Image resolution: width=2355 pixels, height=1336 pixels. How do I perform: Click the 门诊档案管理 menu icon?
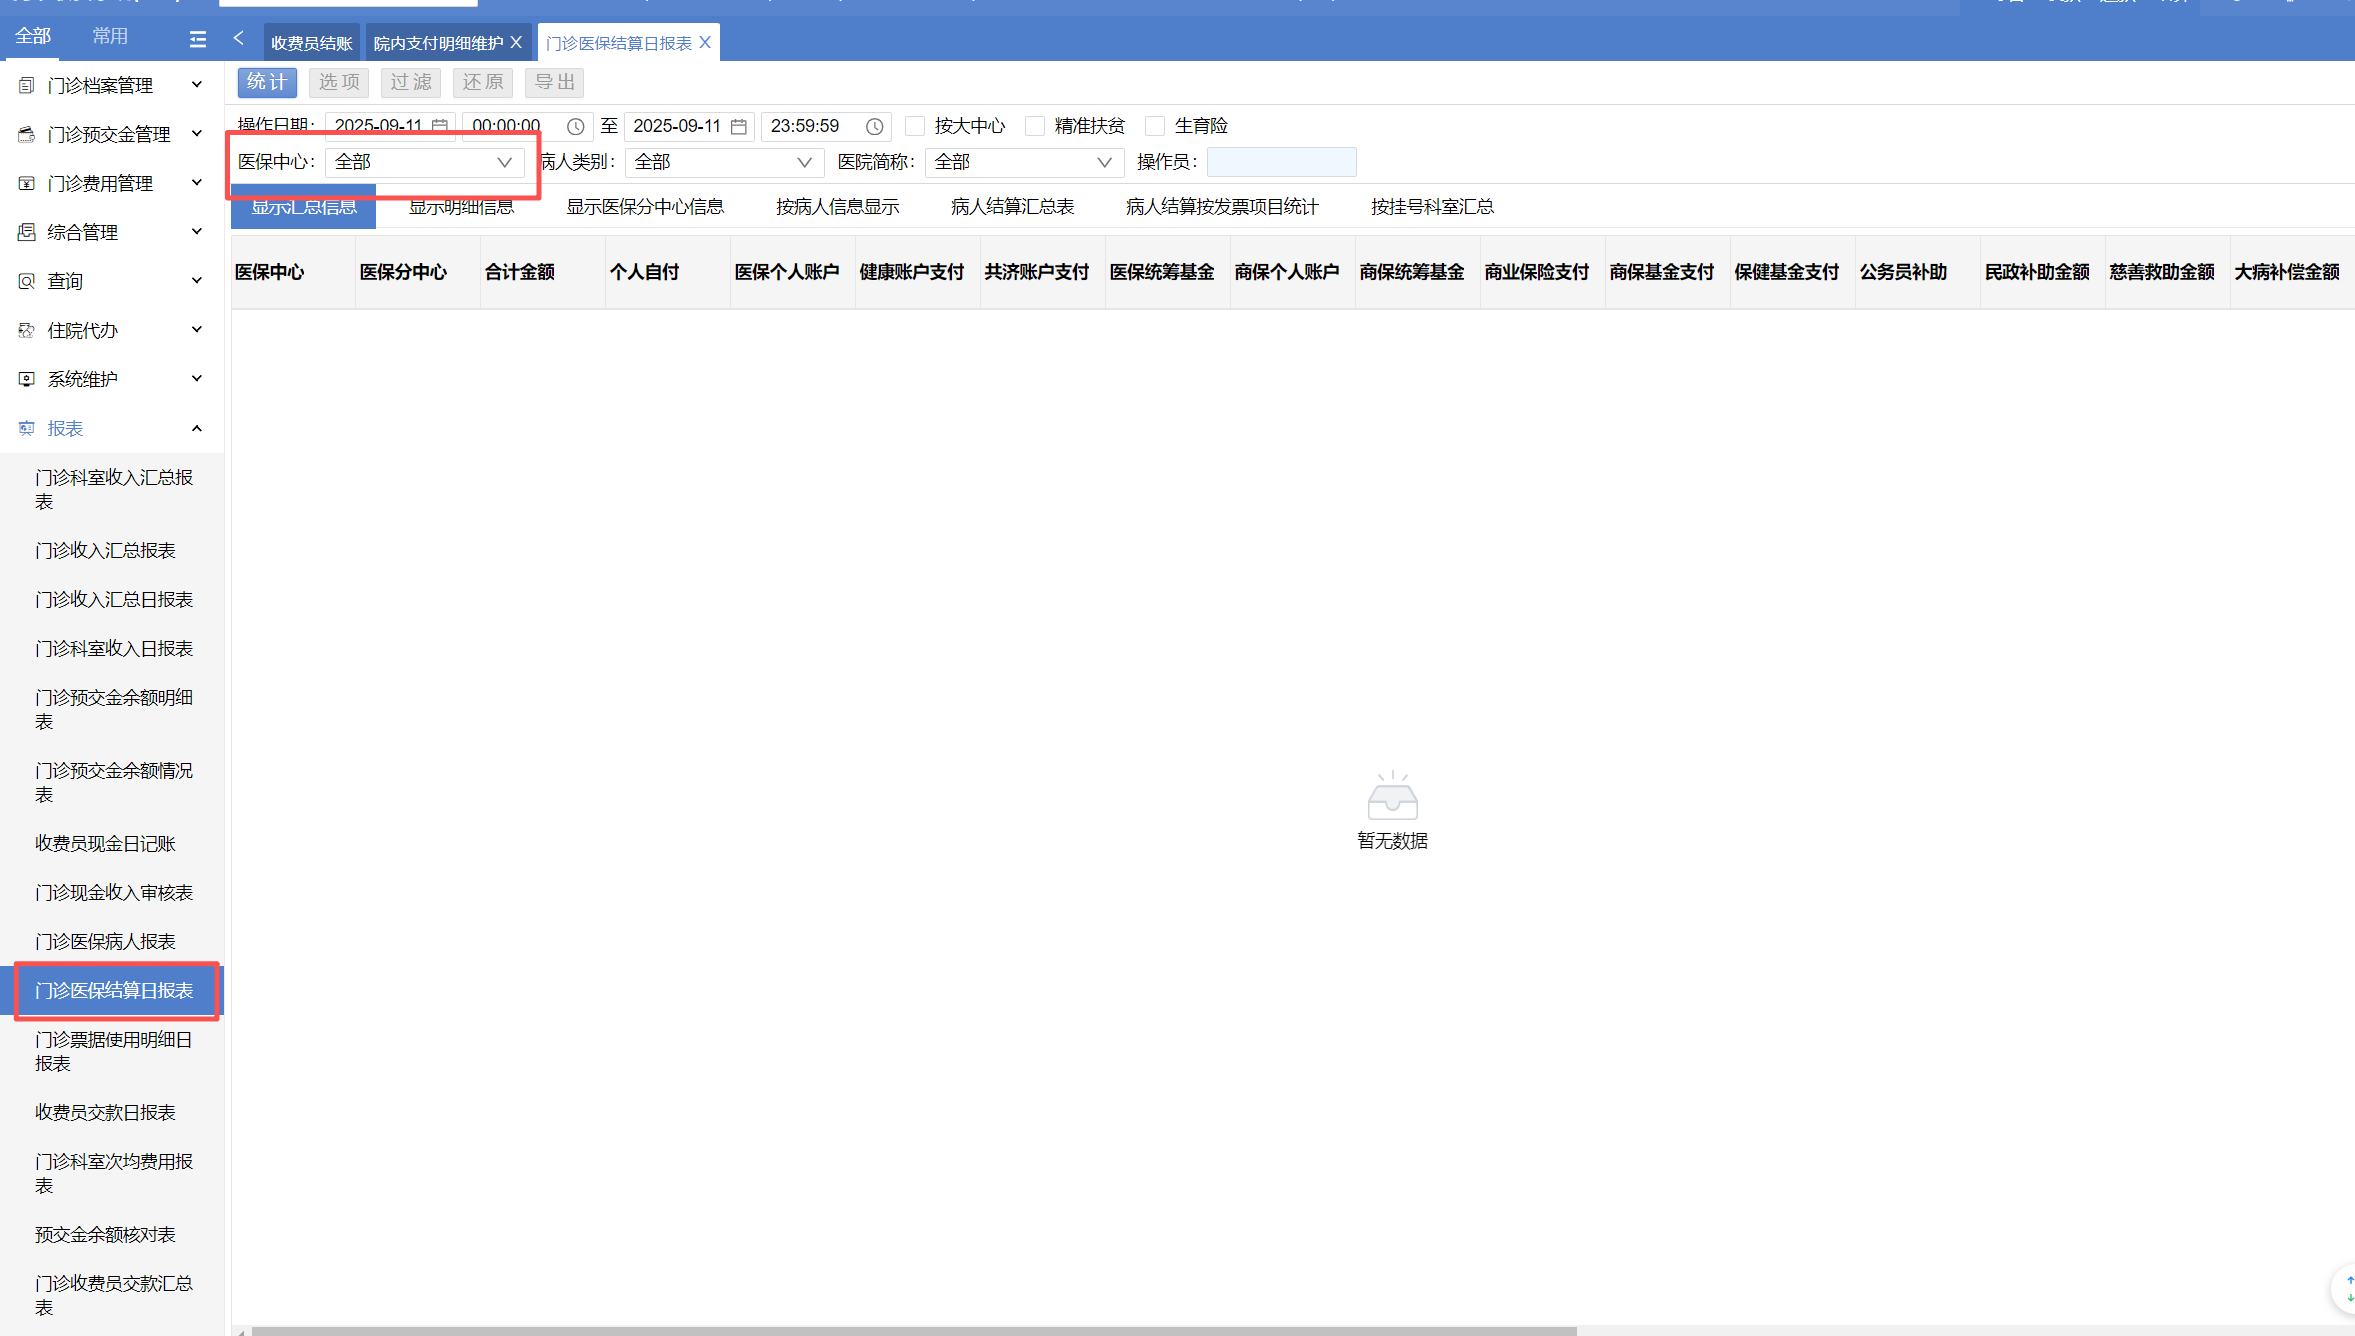[27, 86]
